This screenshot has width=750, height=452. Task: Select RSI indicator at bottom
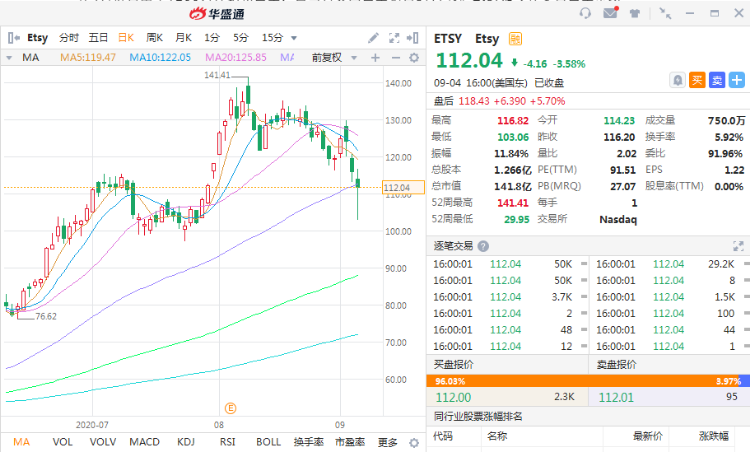[x=228, y=442]
